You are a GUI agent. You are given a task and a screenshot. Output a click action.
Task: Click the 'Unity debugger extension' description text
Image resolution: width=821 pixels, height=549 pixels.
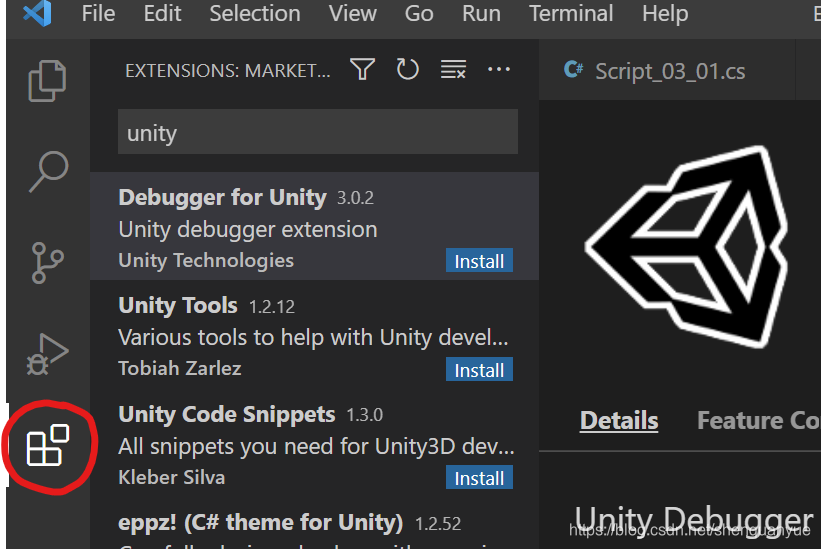248,229
